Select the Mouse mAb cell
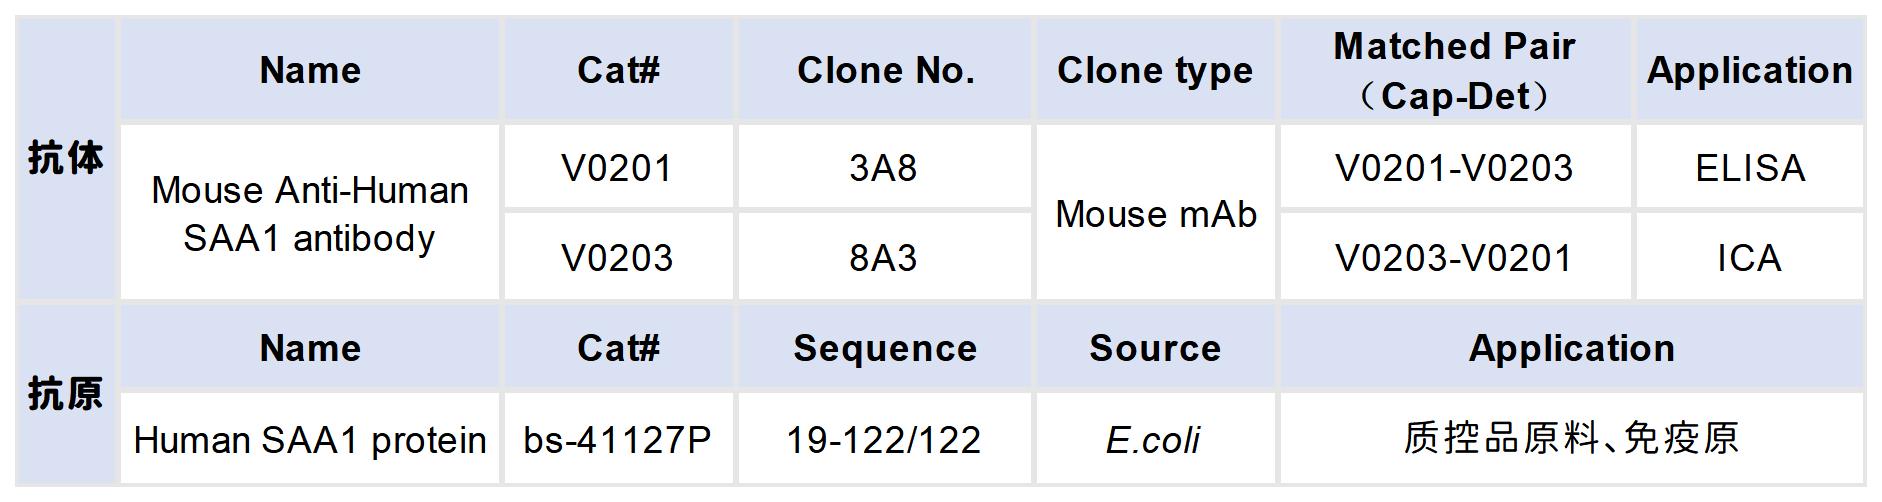 (1155, 213)
